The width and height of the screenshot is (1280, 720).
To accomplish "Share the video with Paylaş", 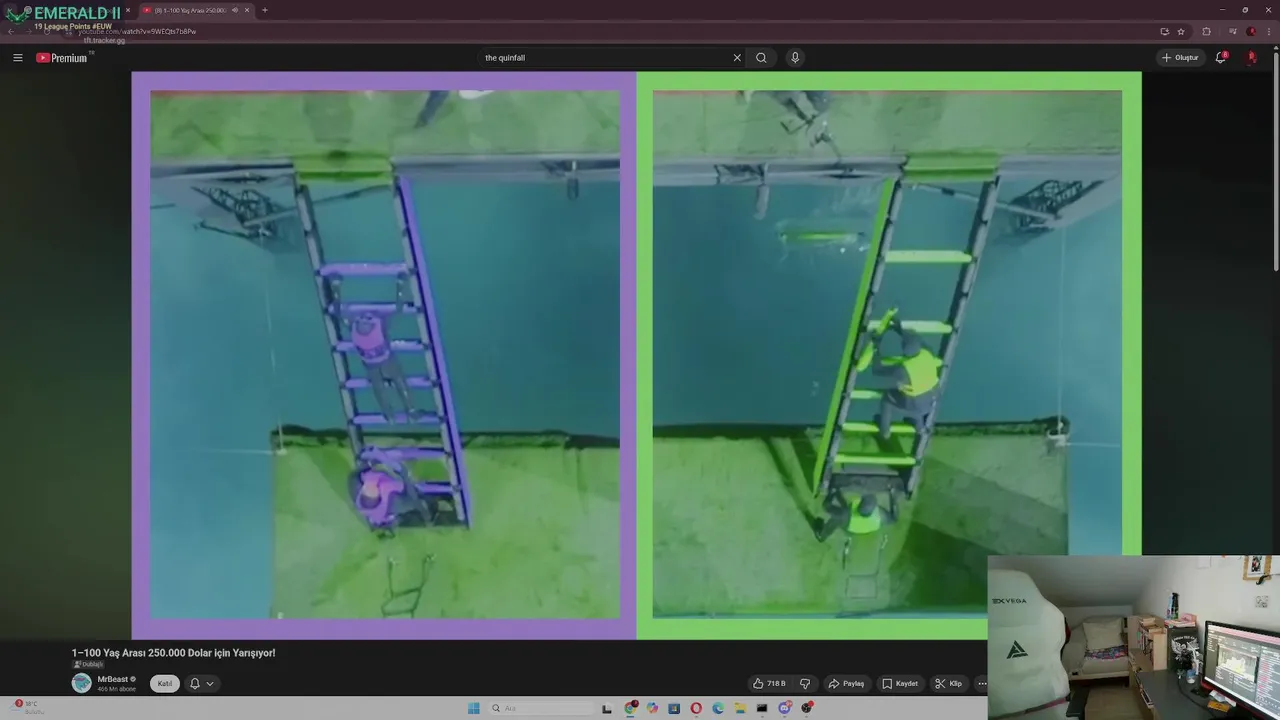I will click(846, 684).
